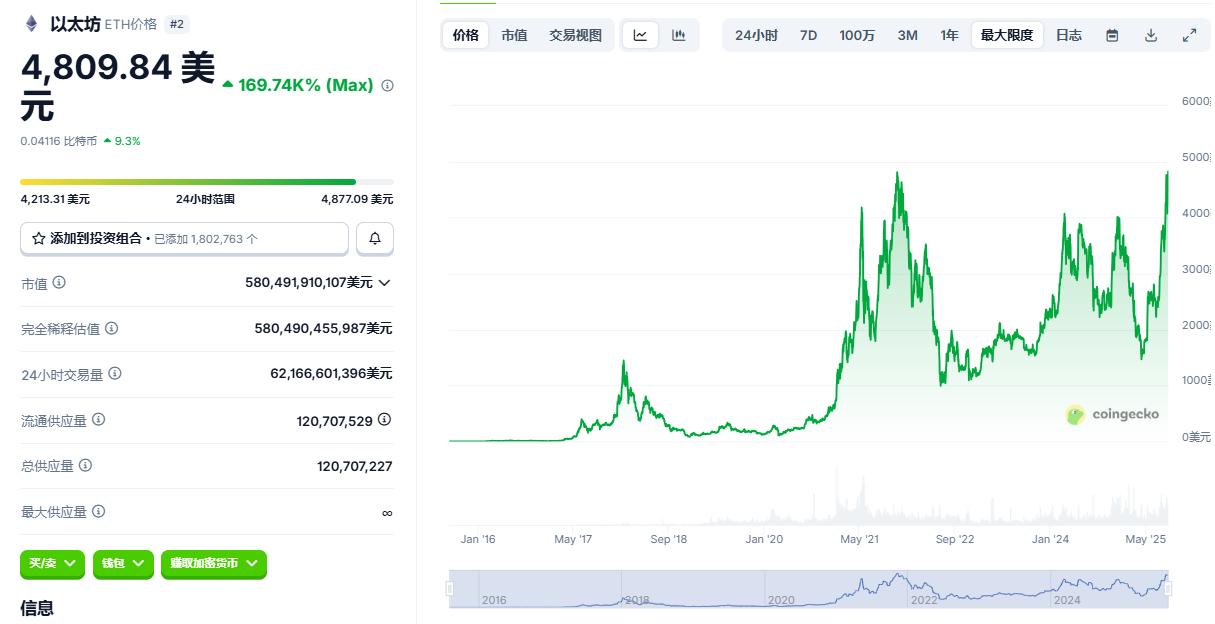Switch to the 市值 tab

click(514, 34)
